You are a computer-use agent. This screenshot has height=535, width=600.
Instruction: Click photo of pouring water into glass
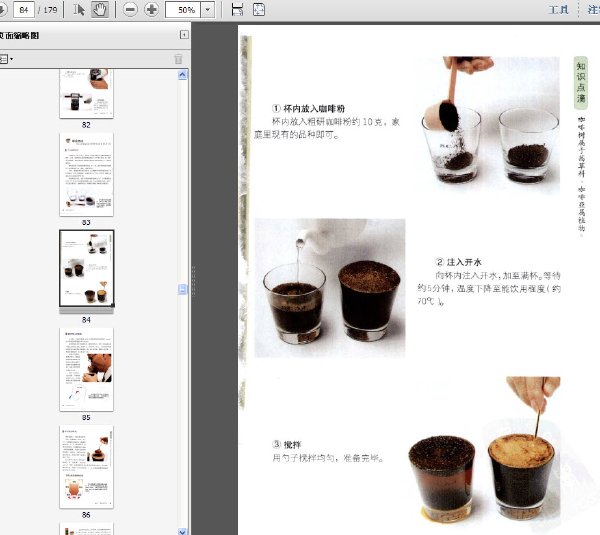[x=330, y=288]
